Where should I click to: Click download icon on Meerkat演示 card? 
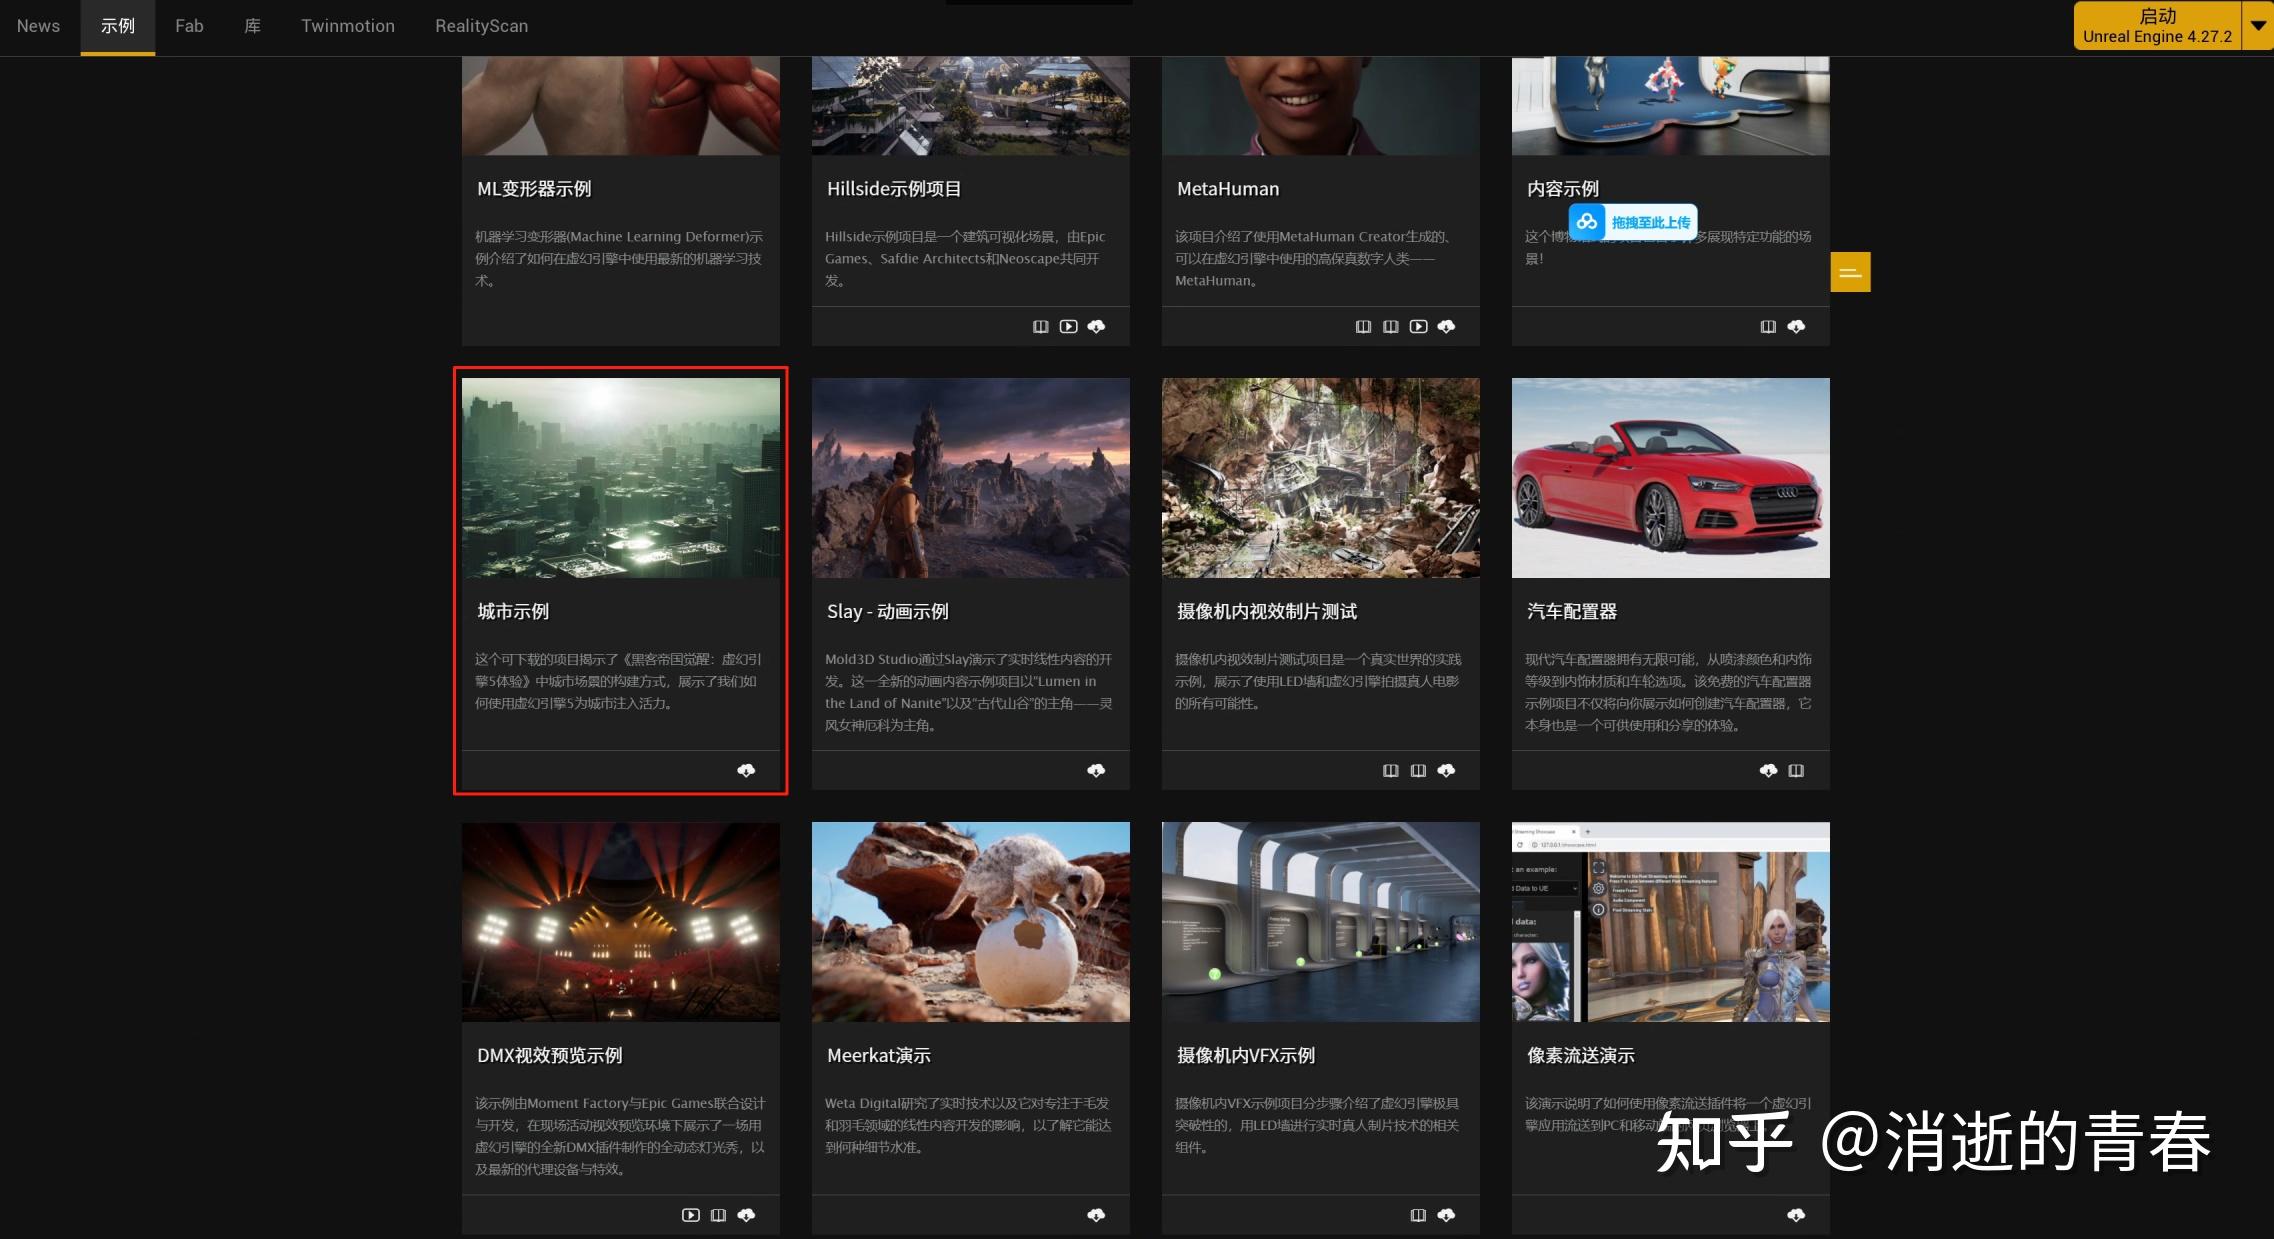[x=1096, y=1215]
